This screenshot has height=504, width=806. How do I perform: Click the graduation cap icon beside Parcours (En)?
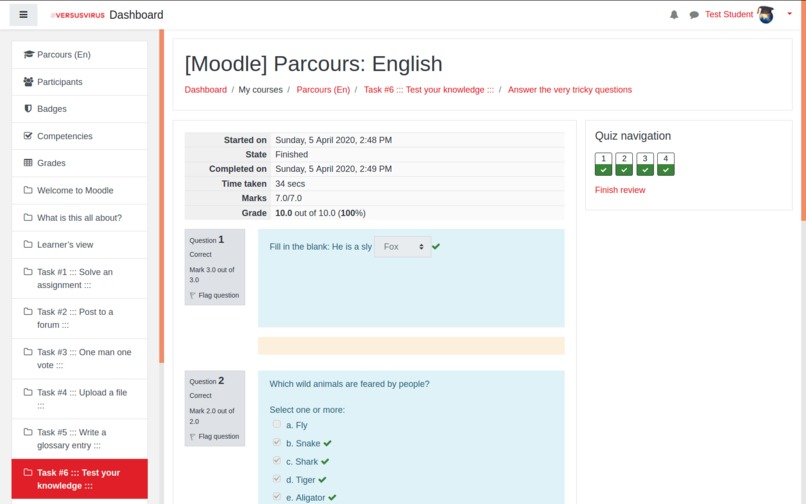point(29,54)
